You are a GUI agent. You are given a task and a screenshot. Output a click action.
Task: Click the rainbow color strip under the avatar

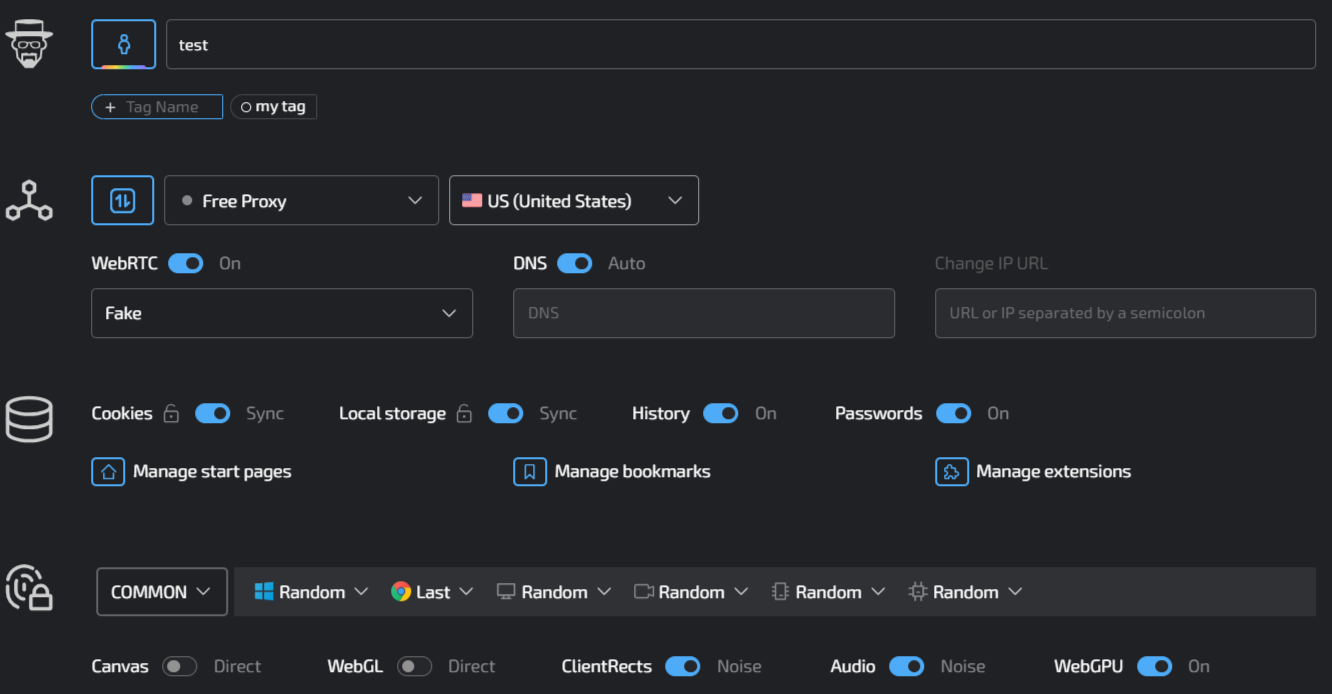(x=122, y=65)
